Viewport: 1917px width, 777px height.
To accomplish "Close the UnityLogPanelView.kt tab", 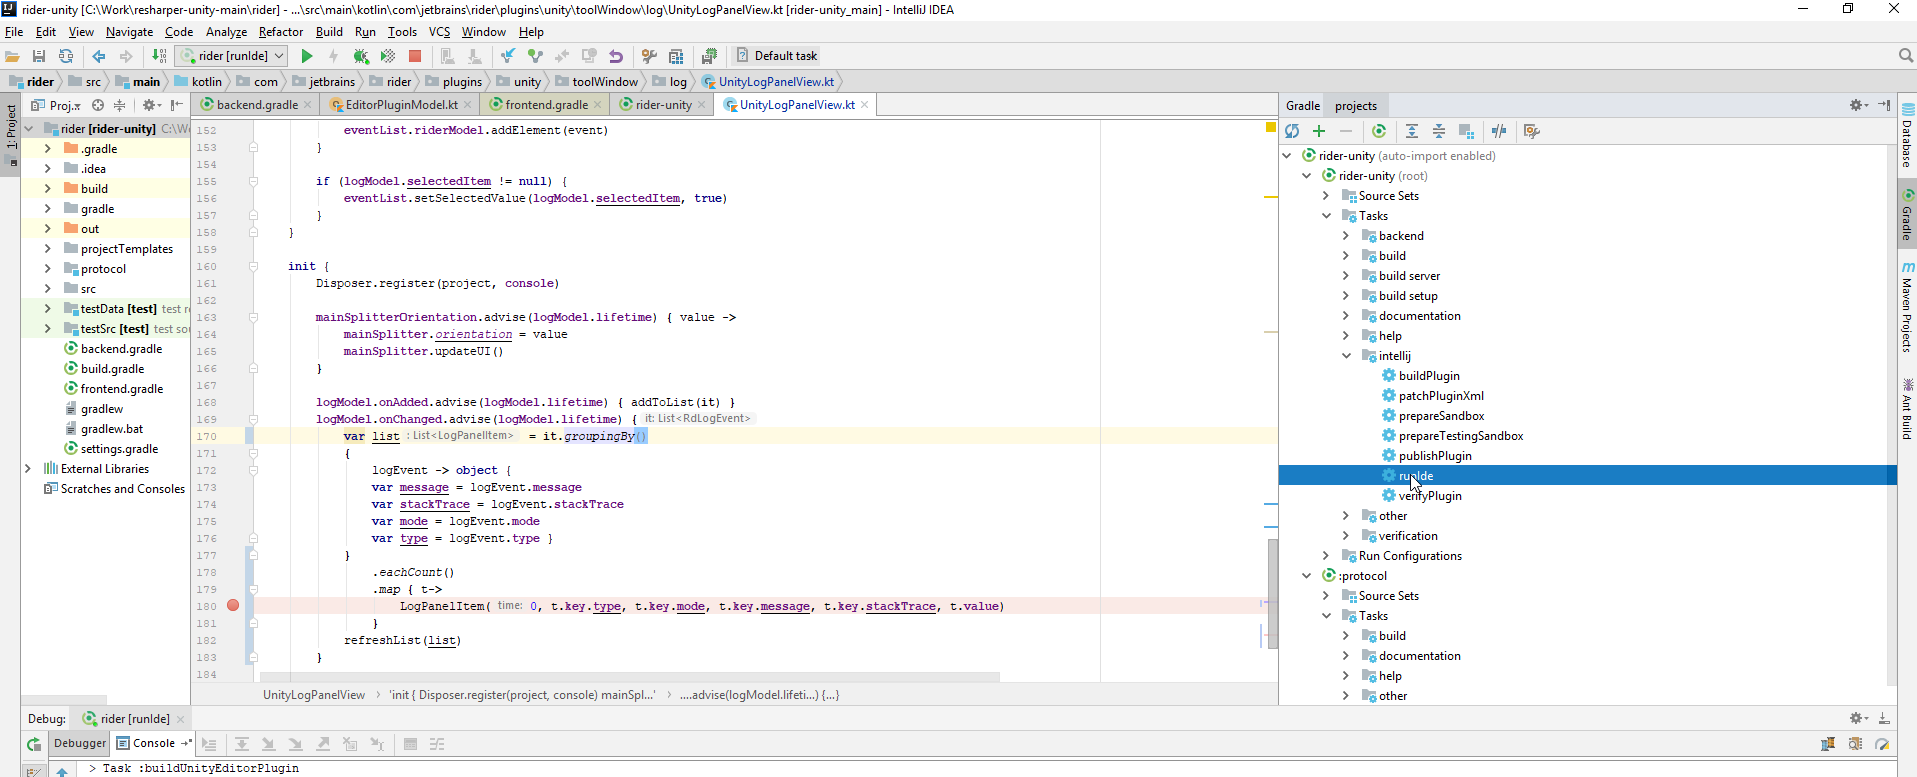I will 865,105.
